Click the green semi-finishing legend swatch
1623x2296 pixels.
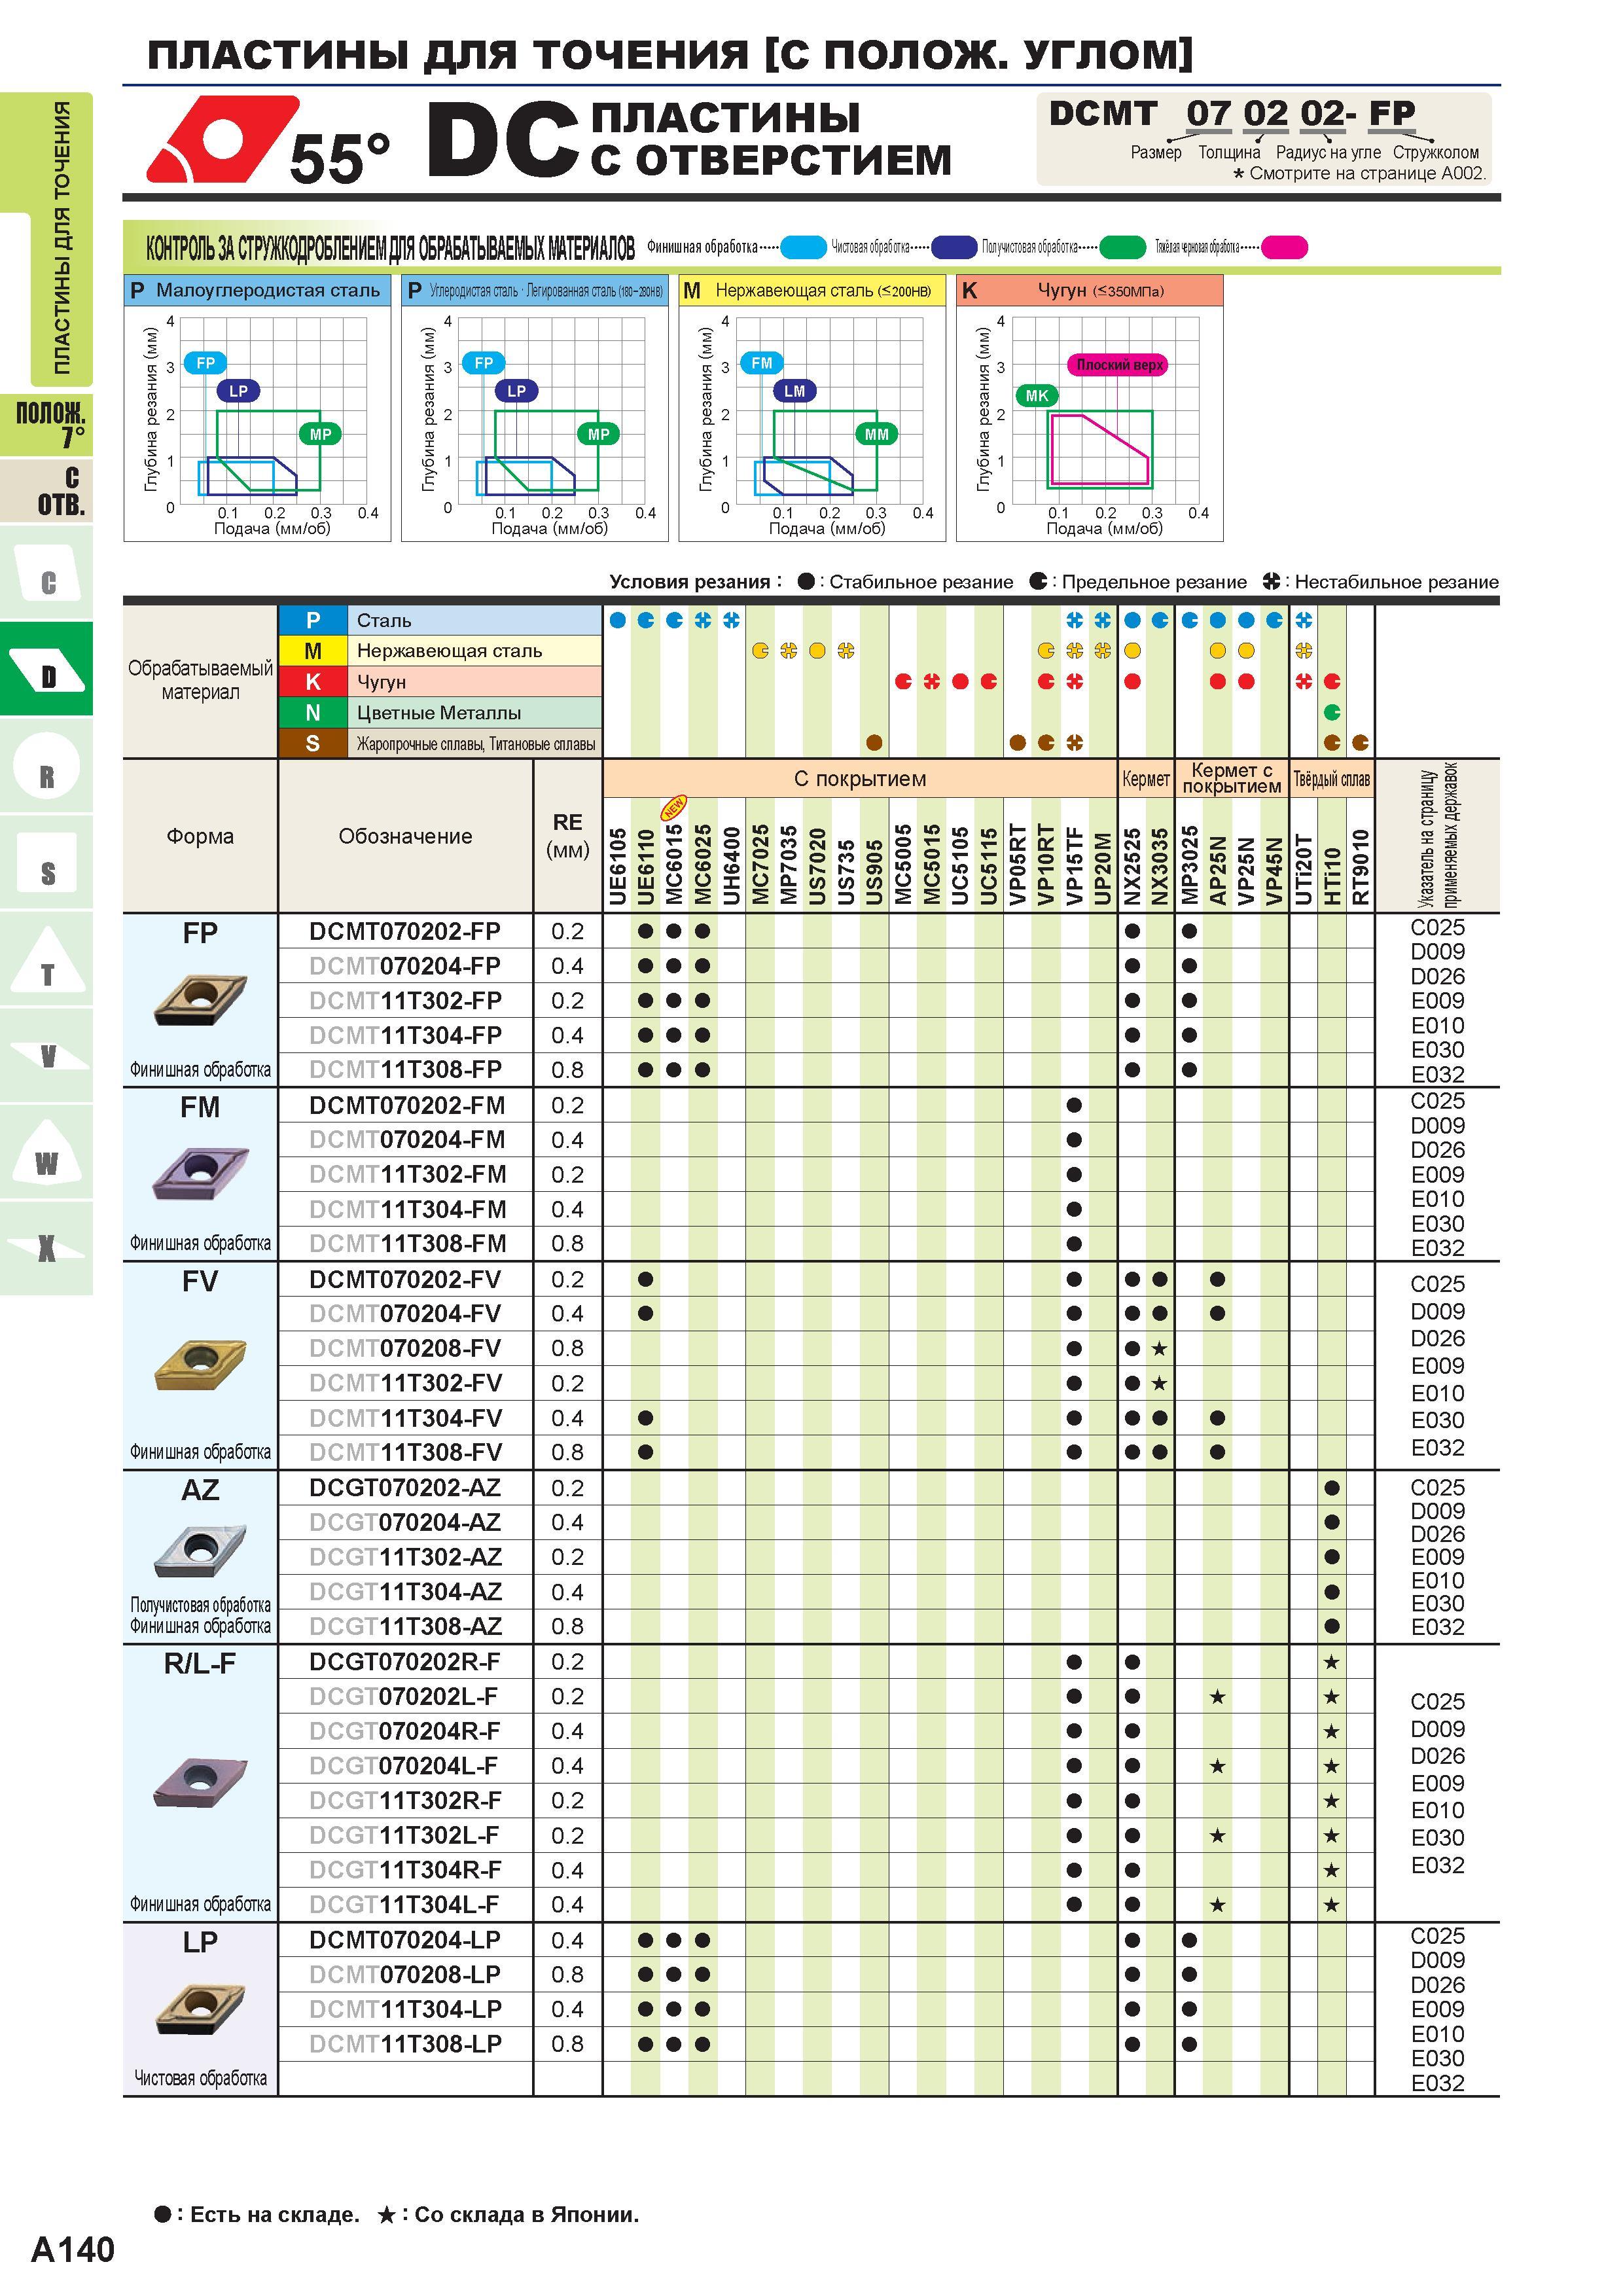(1122, 247)
